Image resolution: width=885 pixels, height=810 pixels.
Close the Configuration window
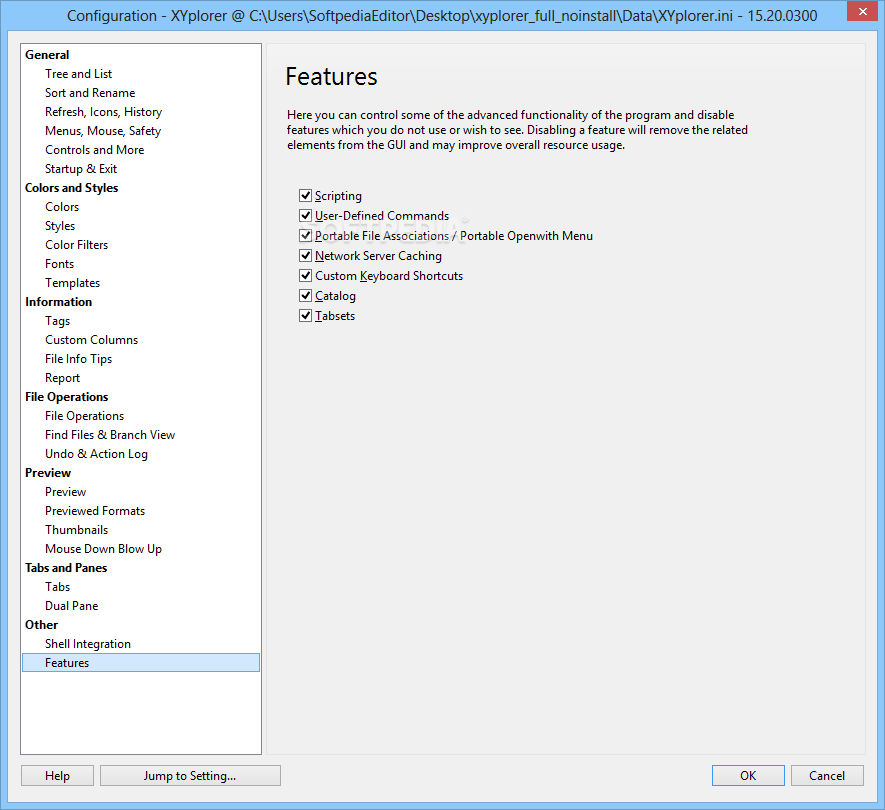coord(862,11)
